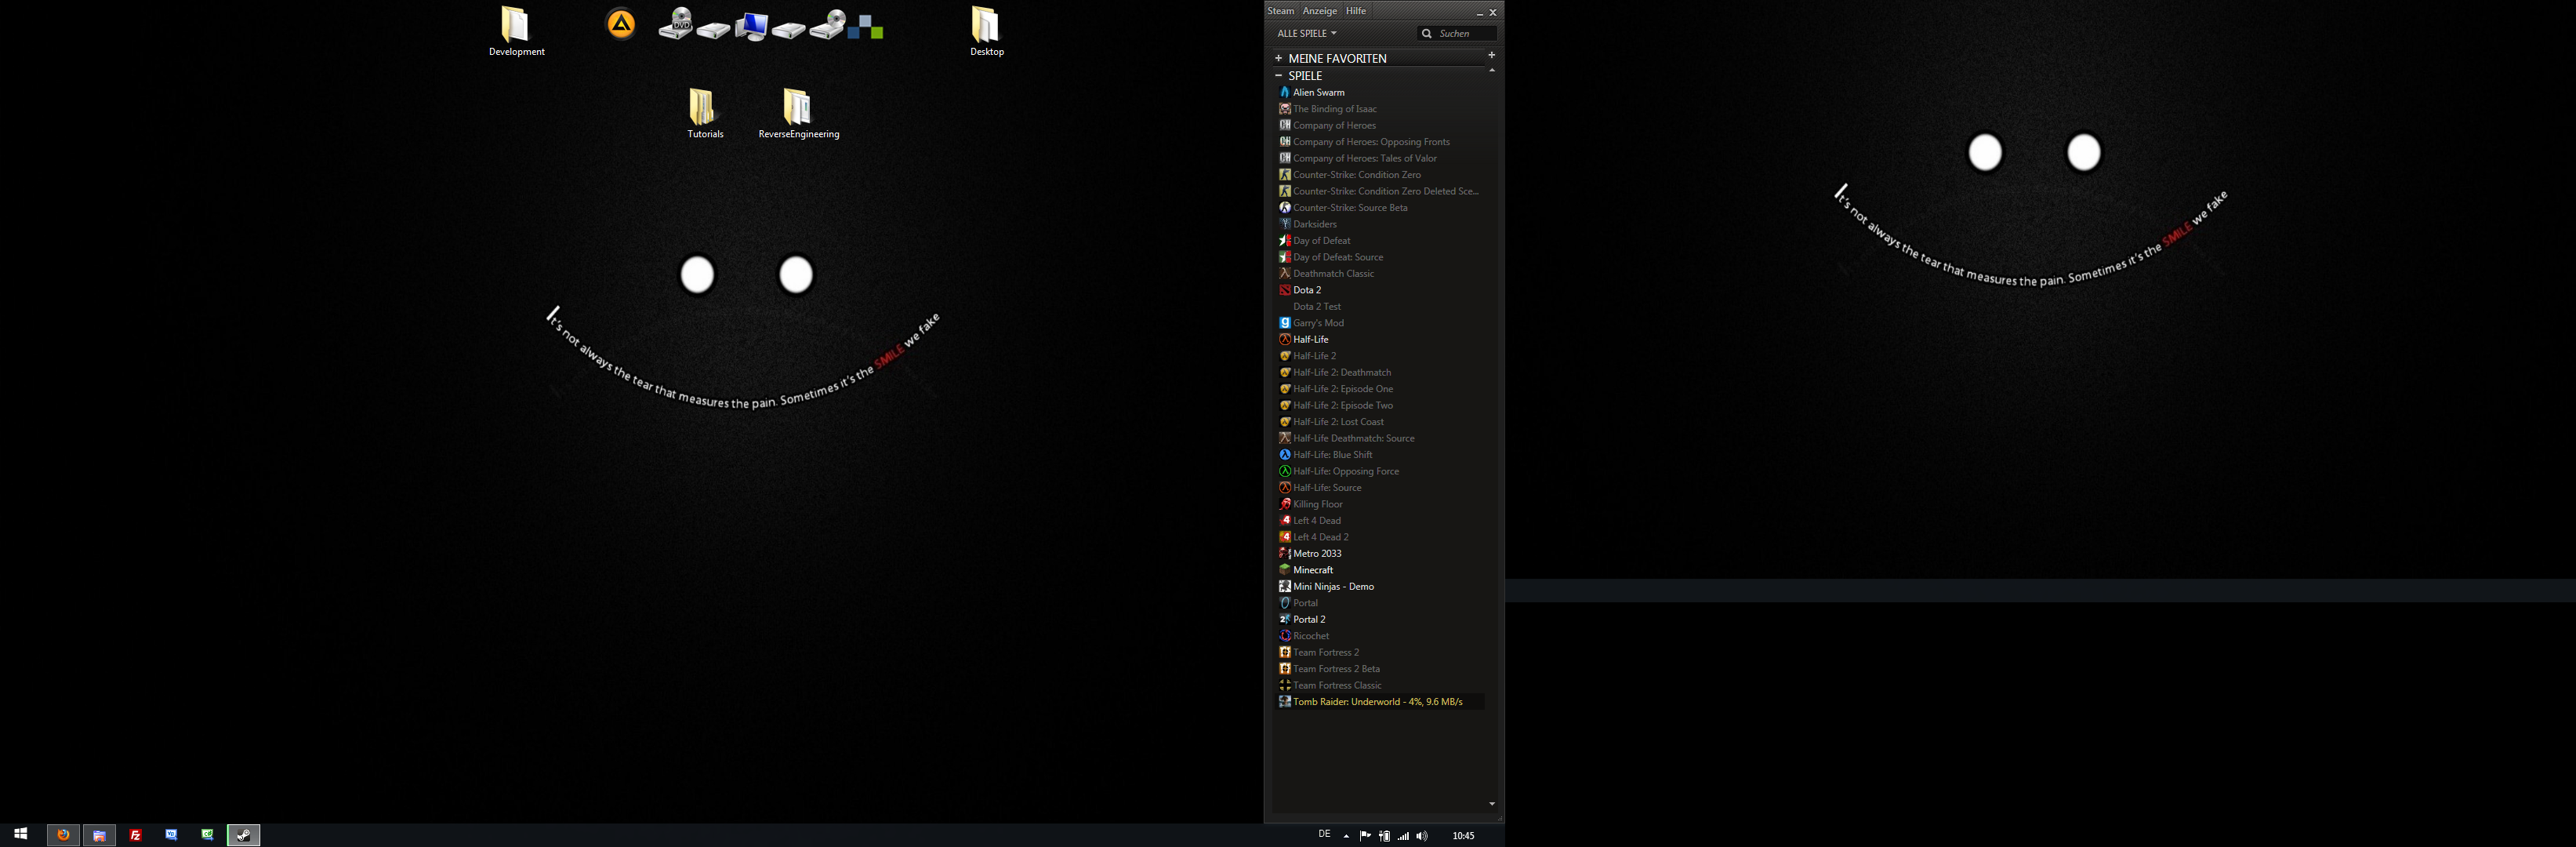Viewport: 2576px width, 847px height.
Task: Click the search magnifier icon in Steam
Action: coord(1427,34)
